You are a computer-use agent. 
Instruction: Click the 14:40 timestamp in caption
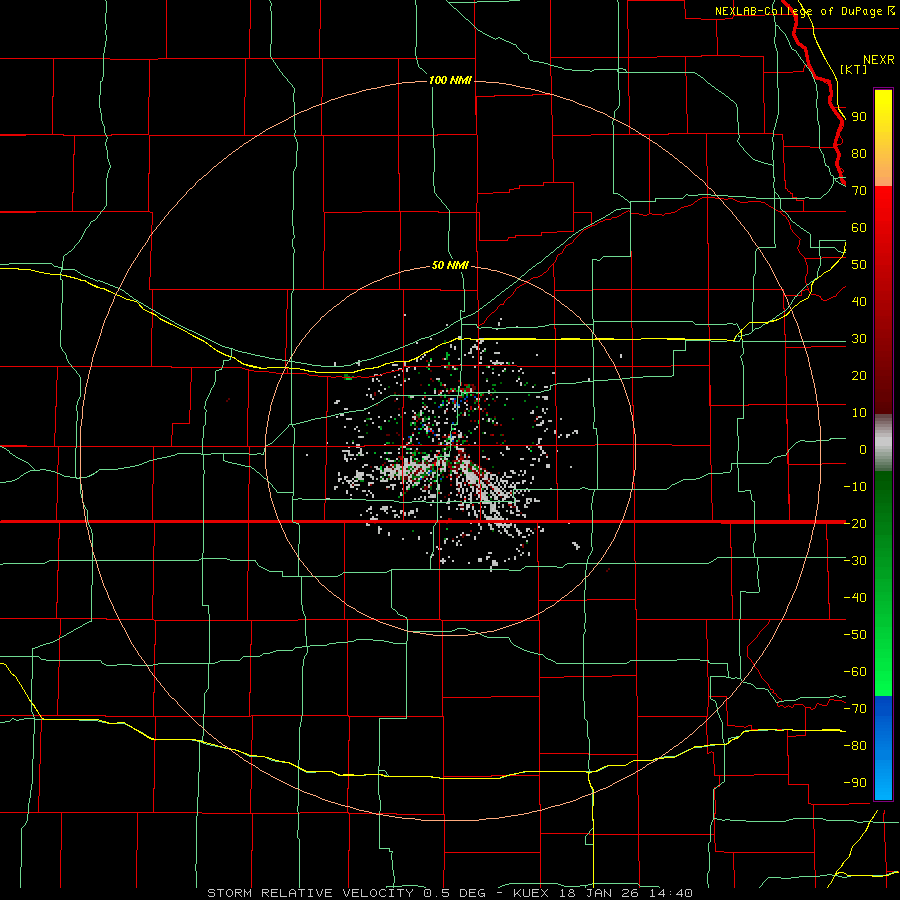tap(672, 893)
